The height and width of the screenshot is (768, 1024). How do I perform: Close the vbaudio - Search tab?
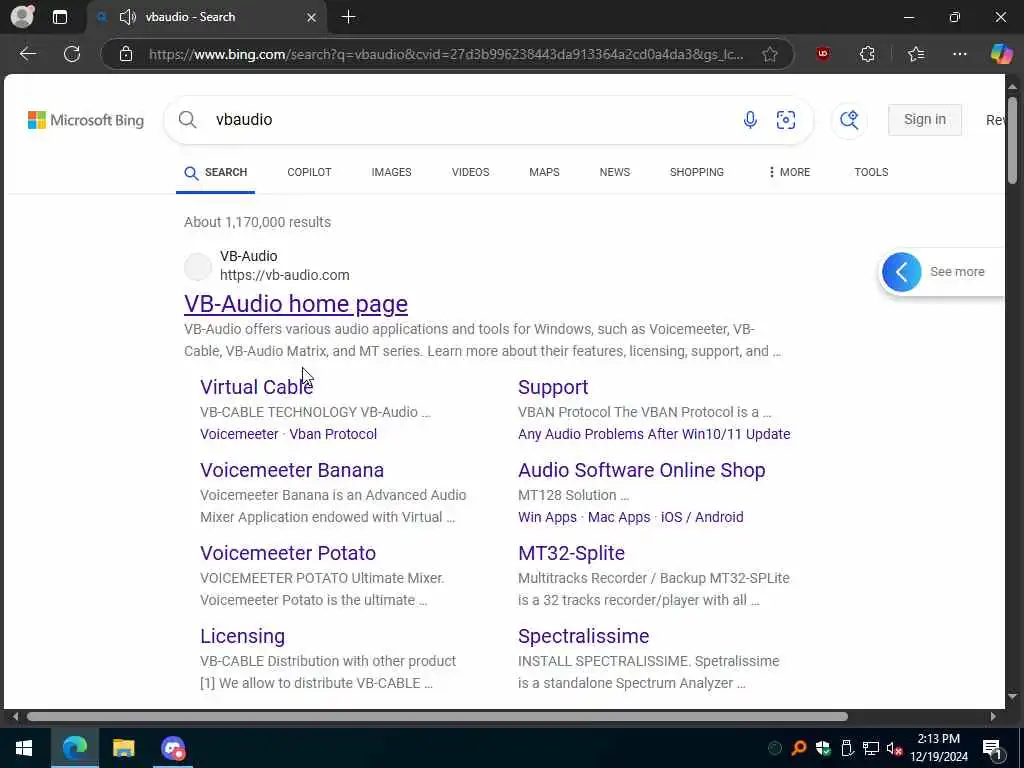coord(312,17)
